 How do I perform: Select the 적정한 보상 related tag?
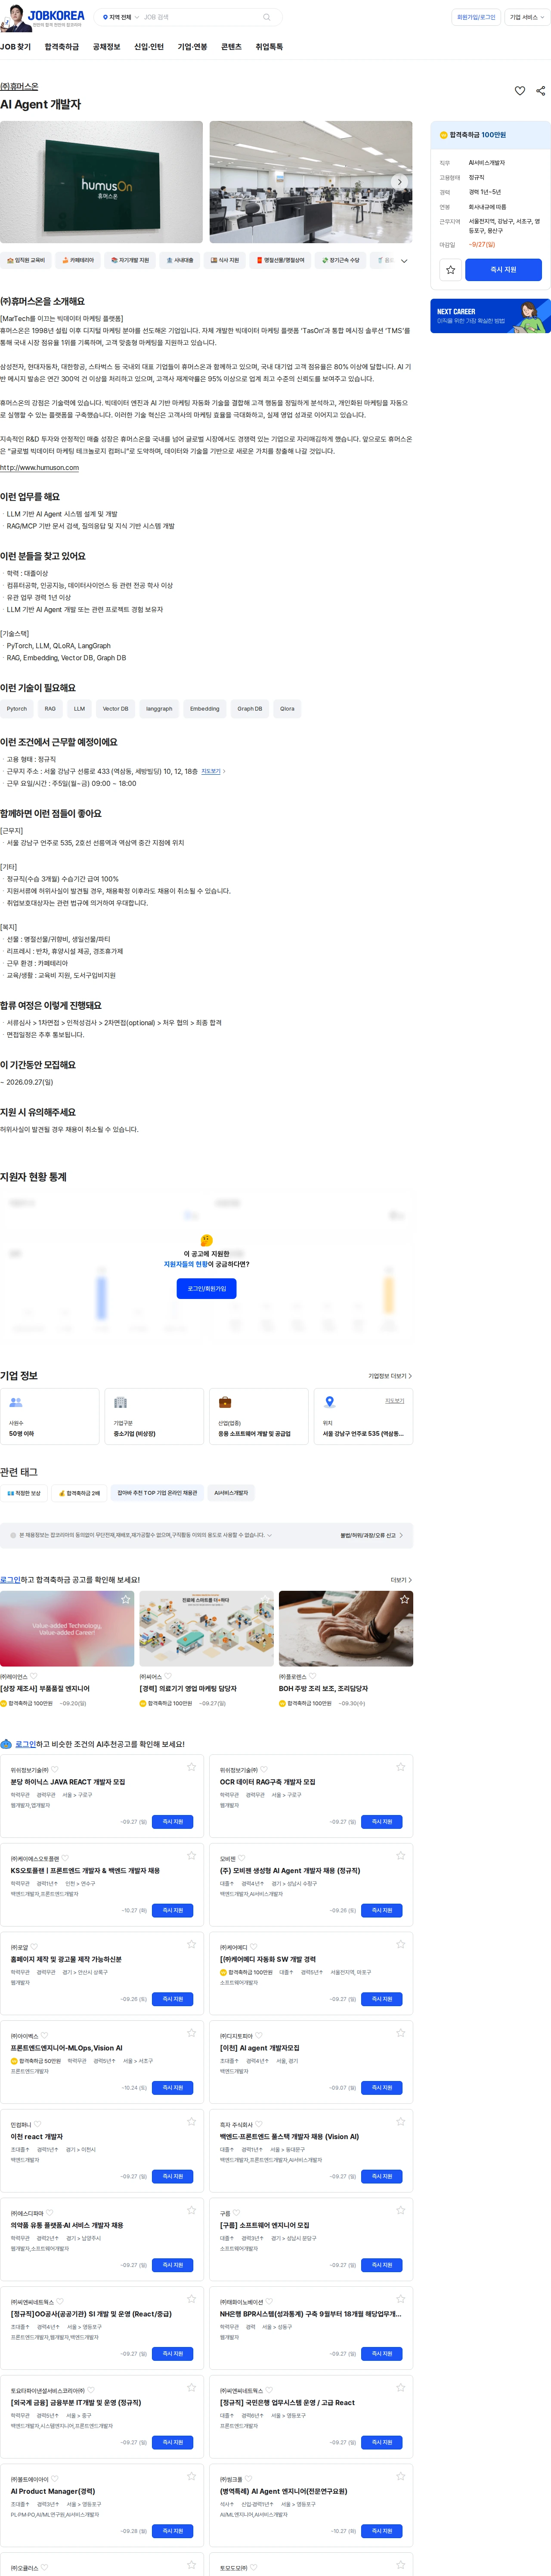24,1493
